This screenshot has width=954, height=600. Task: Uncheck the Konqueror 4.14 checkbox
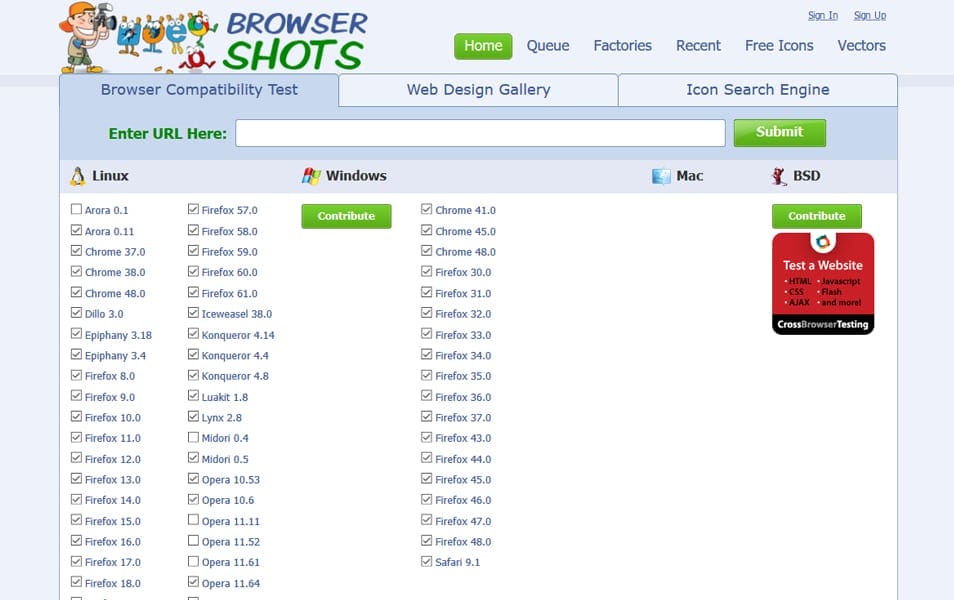click(193, 333)
